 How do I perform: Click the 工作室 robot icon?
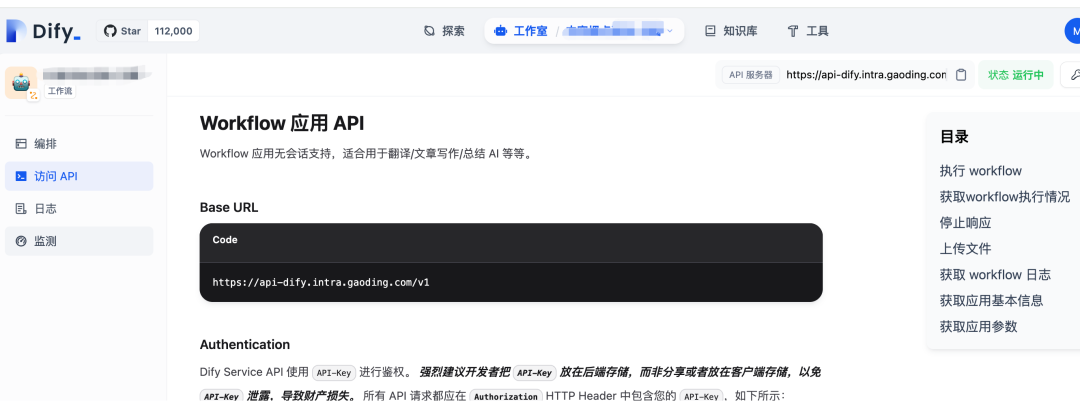(501, 31)
